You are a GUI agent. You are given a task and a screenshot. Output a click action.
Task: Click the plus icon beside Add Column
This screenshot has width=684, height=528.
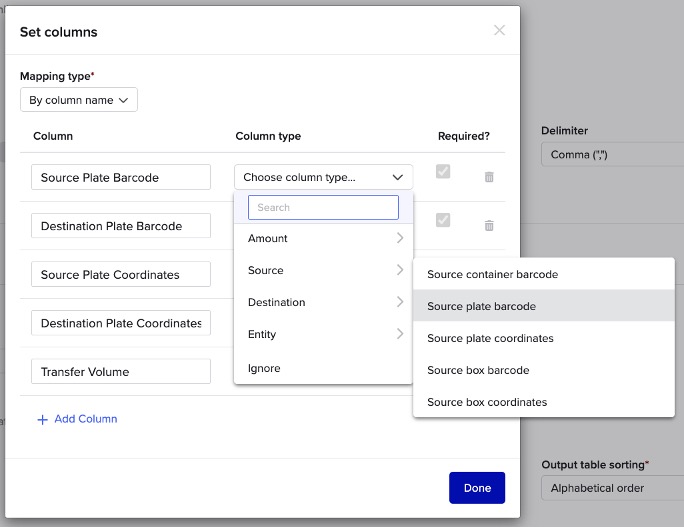[x=42, y=420]
